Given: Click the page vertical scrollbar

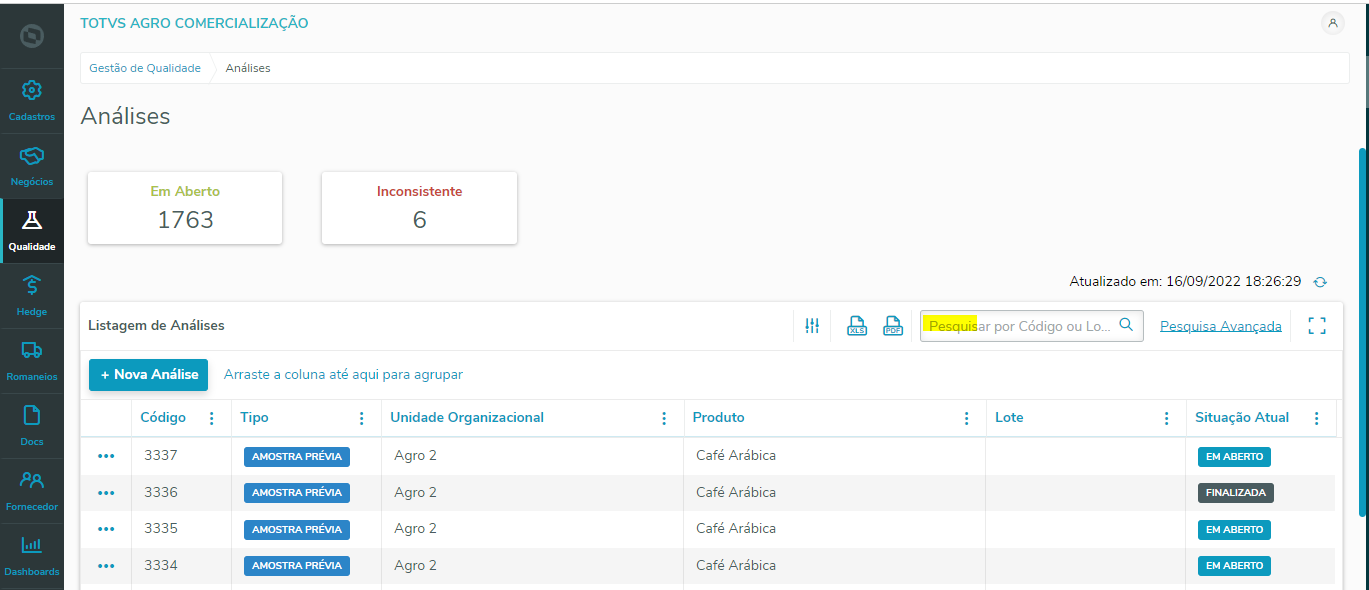Looking at the screenshot, I should (1363, 330).
